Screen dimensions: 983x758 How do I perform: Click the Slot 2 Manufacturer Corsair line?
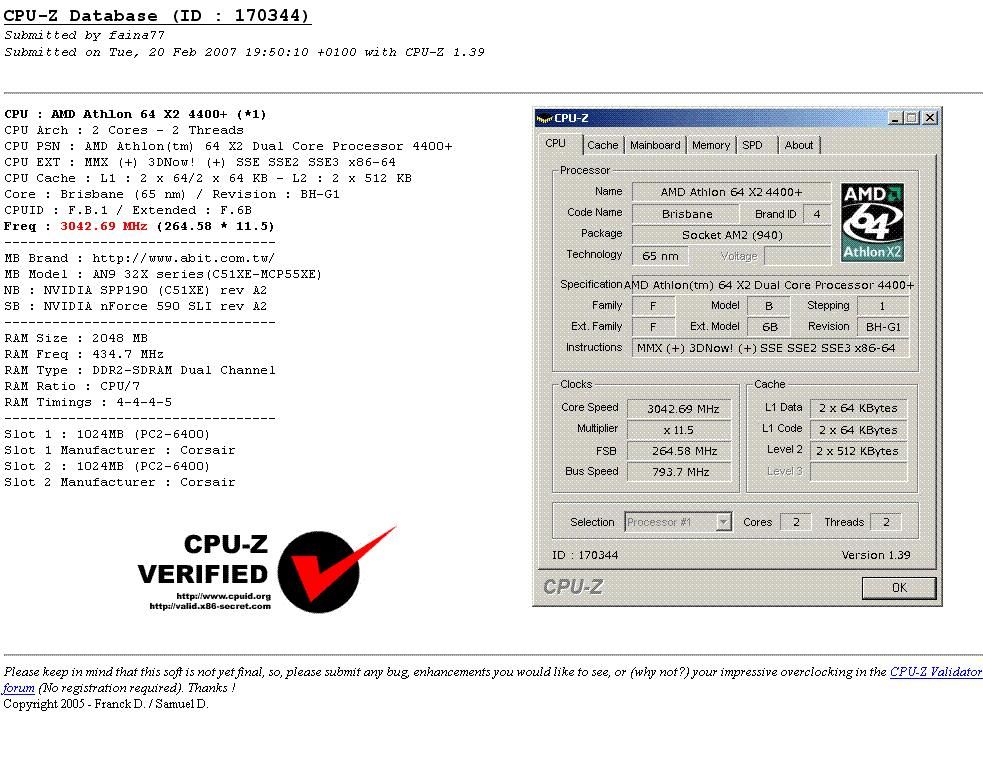pos(120,482)
